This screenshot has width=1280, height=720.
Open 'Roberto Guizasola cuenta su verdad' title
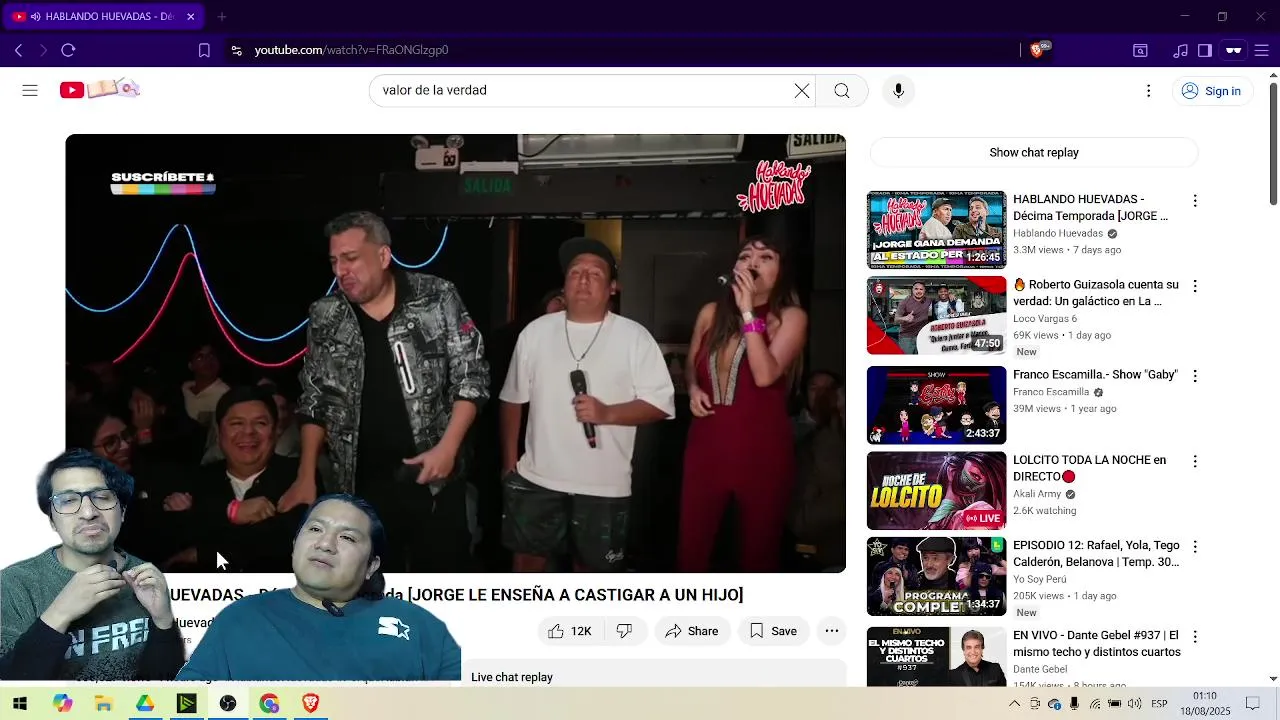point(1096,293)
